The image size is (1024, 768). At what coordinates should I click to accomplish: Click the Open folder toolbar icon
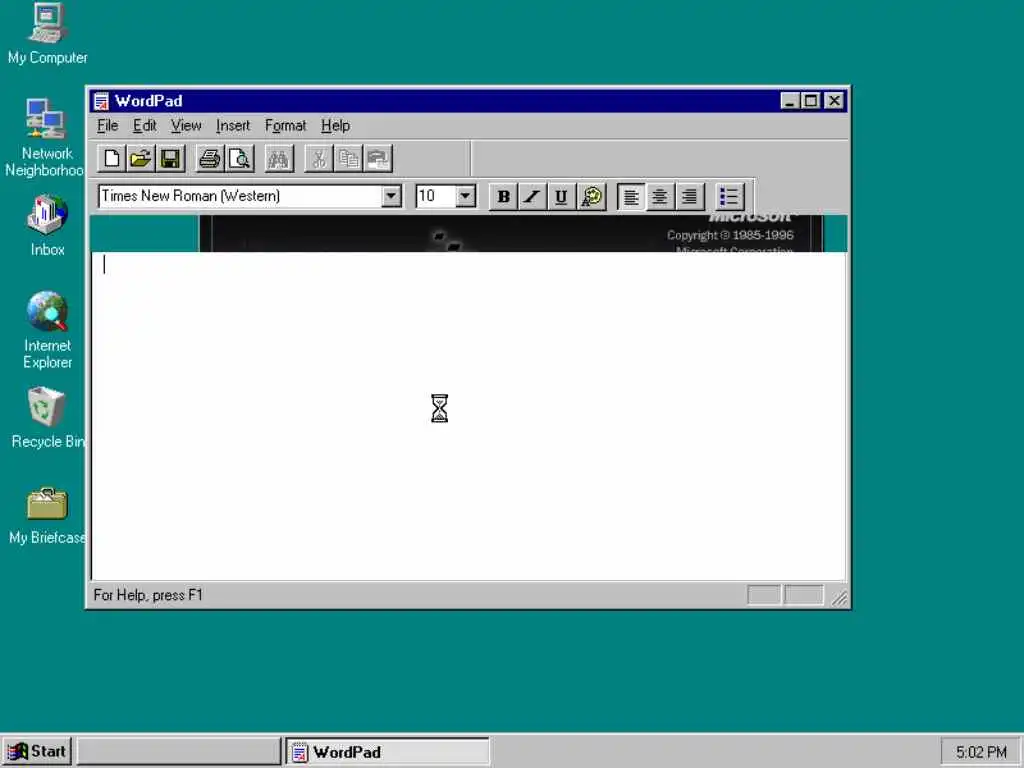[x=140, y=159]
